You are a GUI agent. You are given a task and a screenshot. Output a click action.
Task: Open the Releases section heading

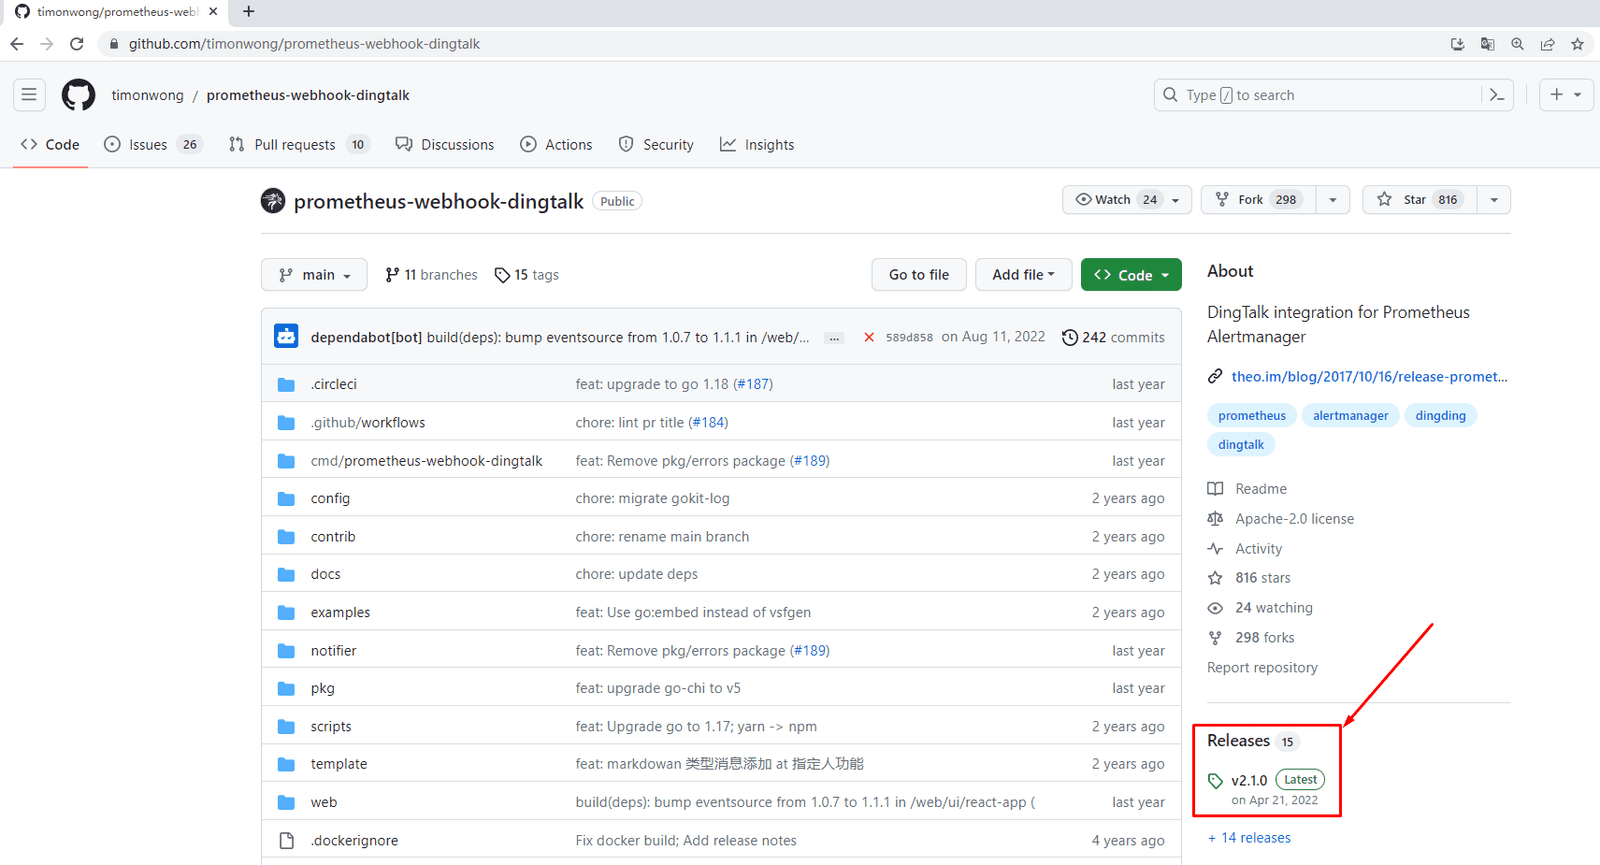pyautogui.click(x=1238, y=741)
